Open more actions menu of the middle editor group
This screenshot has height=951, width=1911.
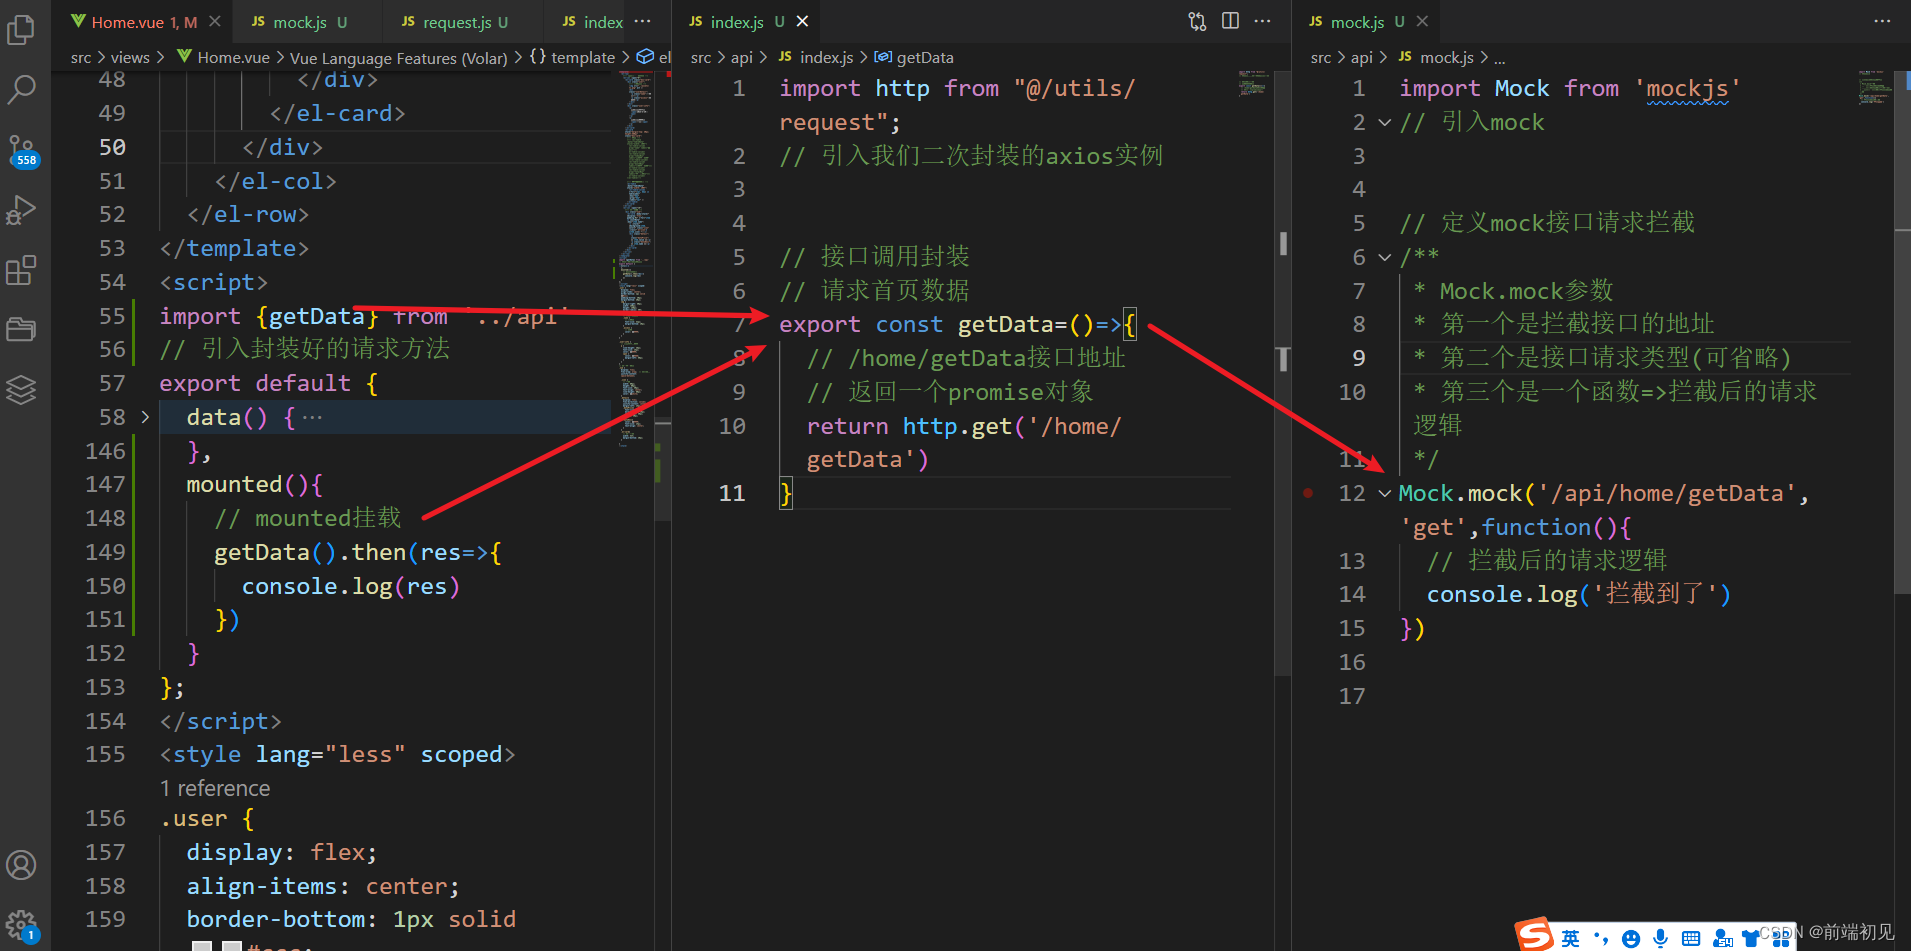(1263, 21)
